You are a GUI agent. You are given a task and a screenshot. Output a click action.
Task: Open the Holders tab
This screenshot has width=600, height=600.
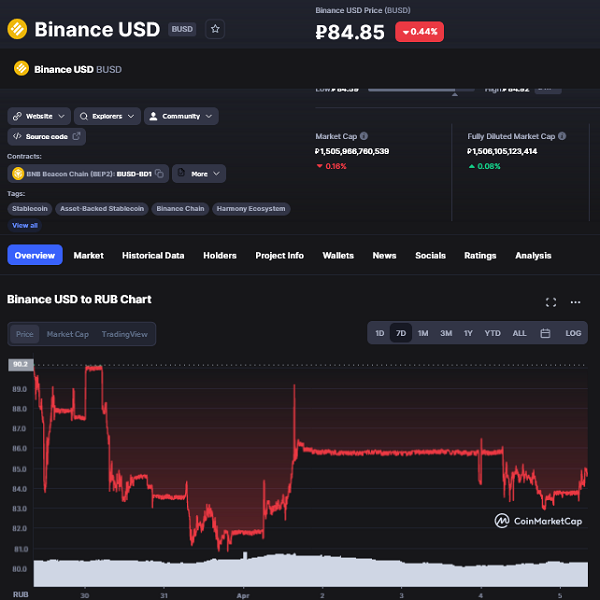tap(220, 255)
